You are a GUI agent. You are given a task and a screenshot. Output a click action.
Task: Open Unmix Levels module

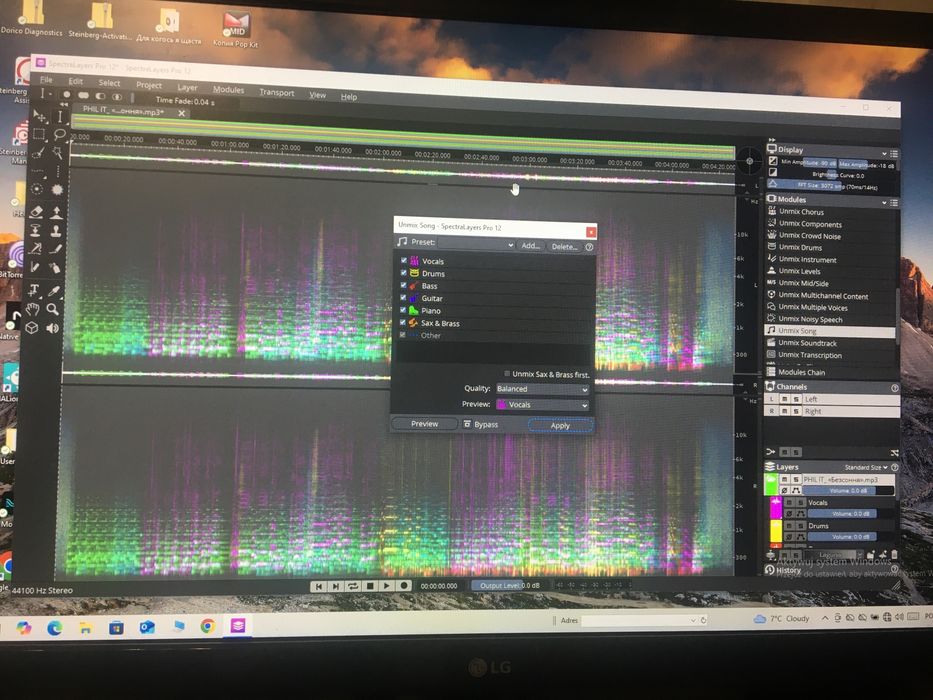pyautogui.click(x=799, y=271)
